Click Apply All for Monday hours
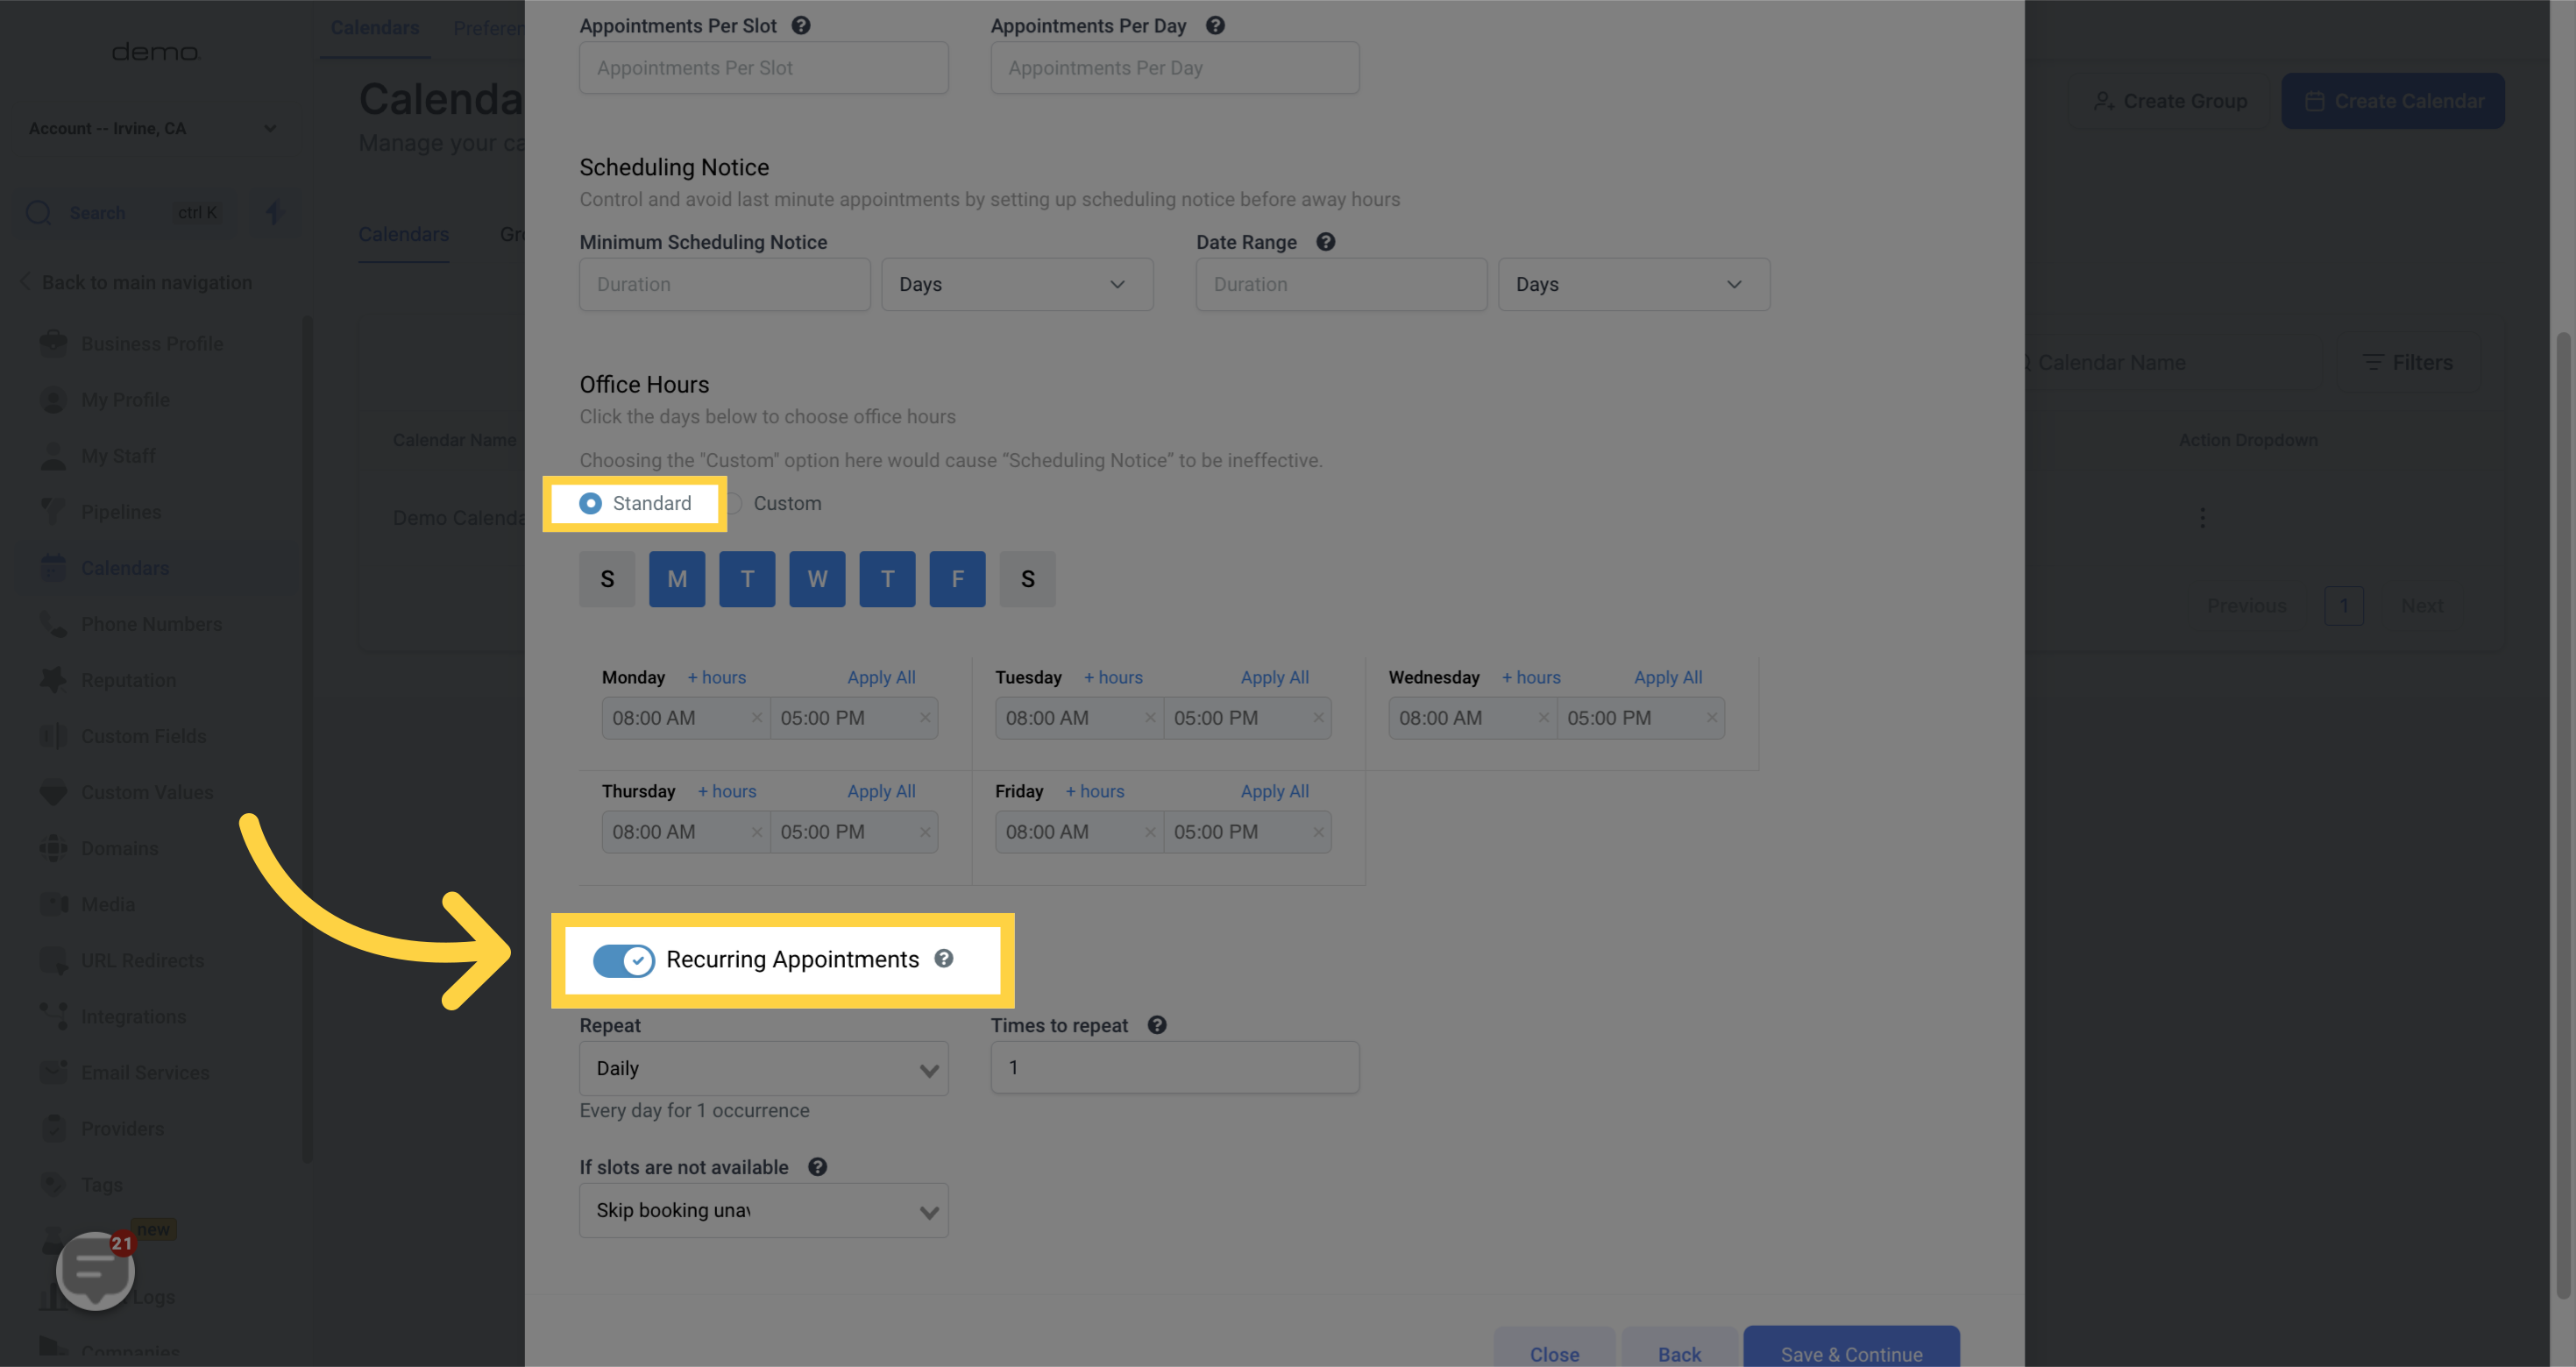 click(x=880, y=677)
